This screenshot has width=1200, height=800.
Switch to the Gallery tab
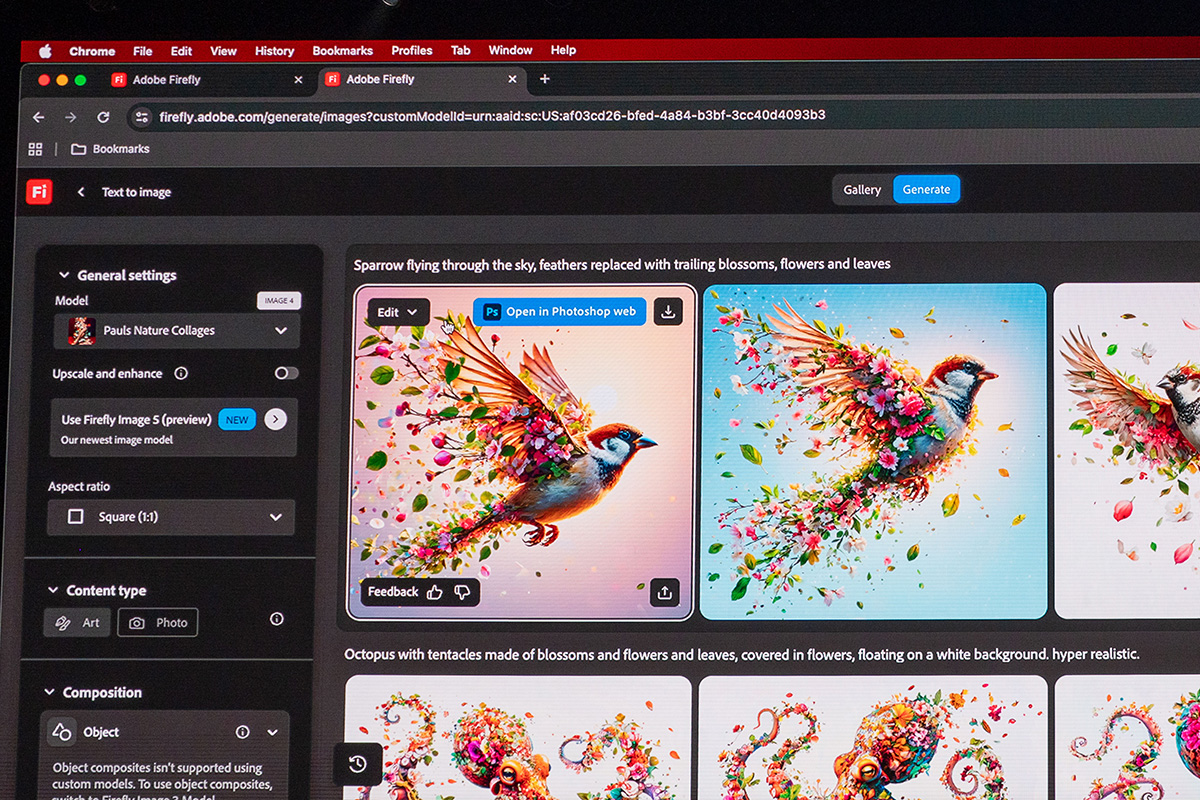[862, 189]
